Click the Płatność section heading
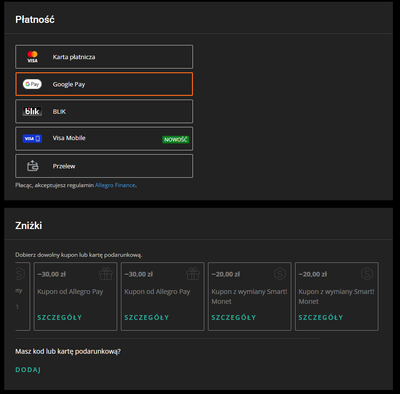This screenshot has width=400, height=394. 35,20
